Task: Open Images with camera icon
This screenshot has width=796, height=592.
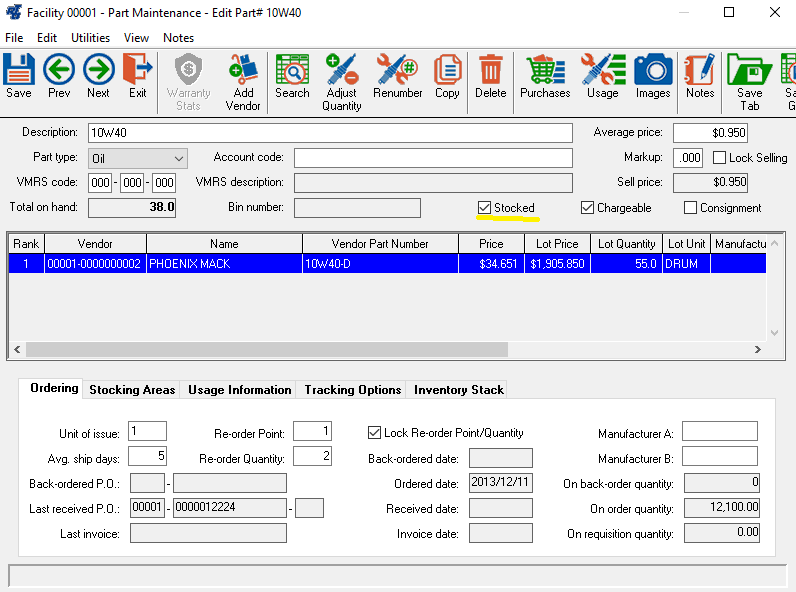Action: click(653, 76)
